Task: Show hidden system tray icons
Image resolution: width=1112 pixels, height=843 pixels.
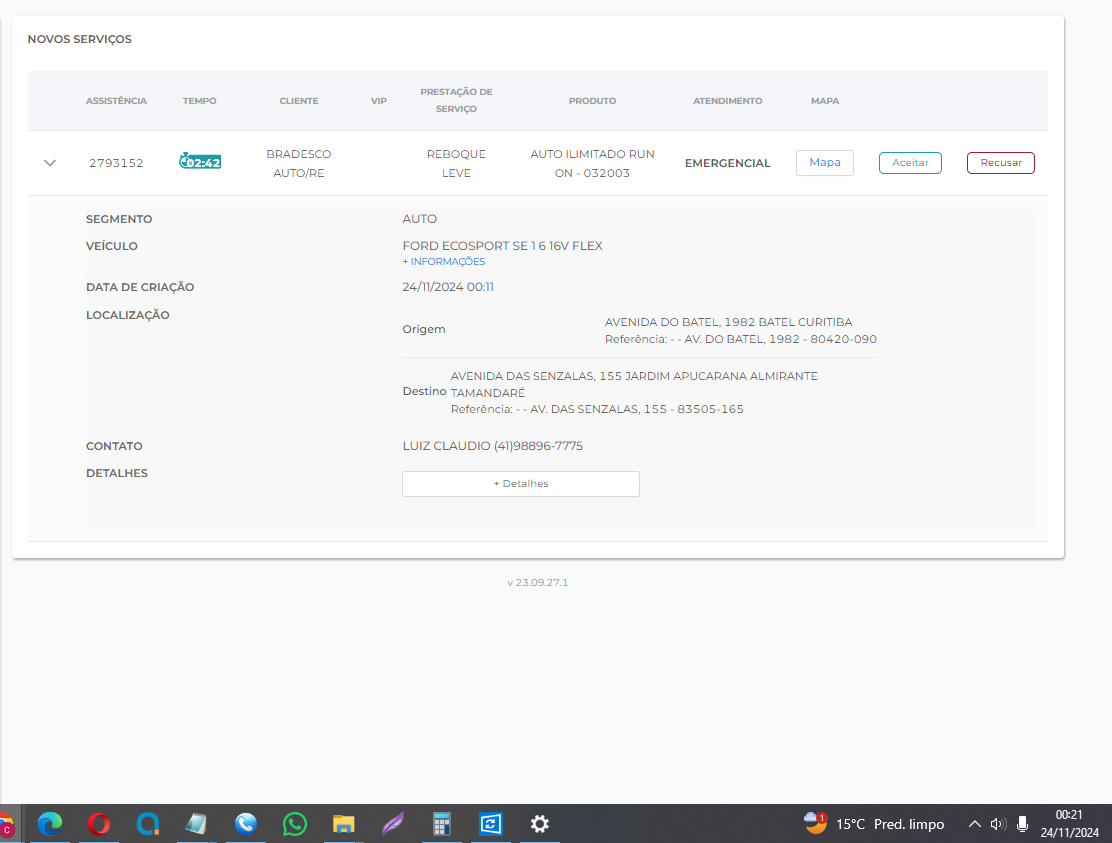Action: (974, 824)
